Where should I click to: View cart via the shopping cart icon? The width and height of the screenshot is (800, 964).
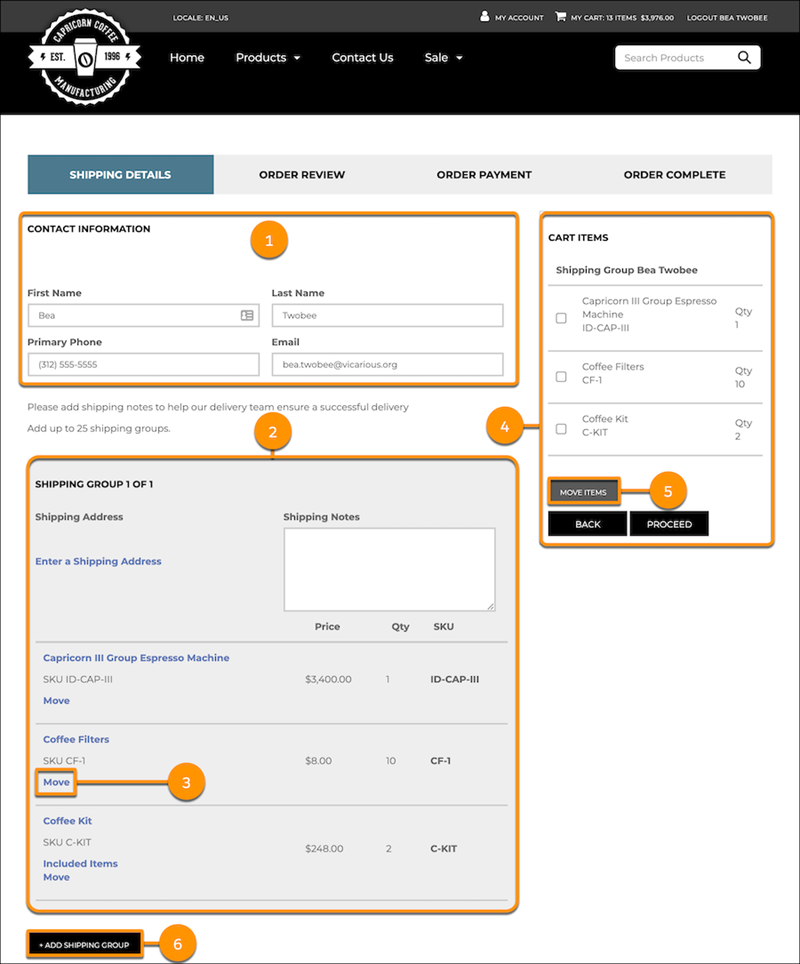pos(562,17)
